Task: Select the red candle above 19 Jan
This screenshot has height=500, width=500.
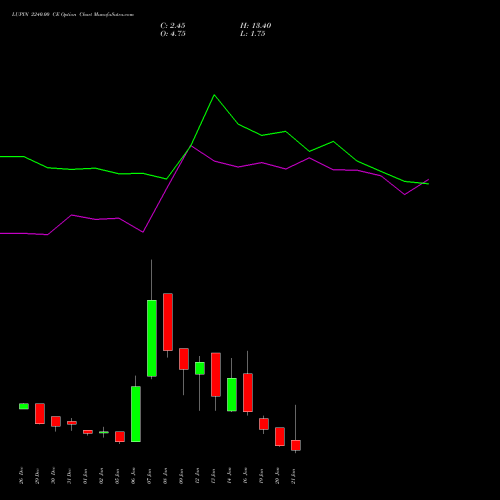Action: click(x=264, y=424)
